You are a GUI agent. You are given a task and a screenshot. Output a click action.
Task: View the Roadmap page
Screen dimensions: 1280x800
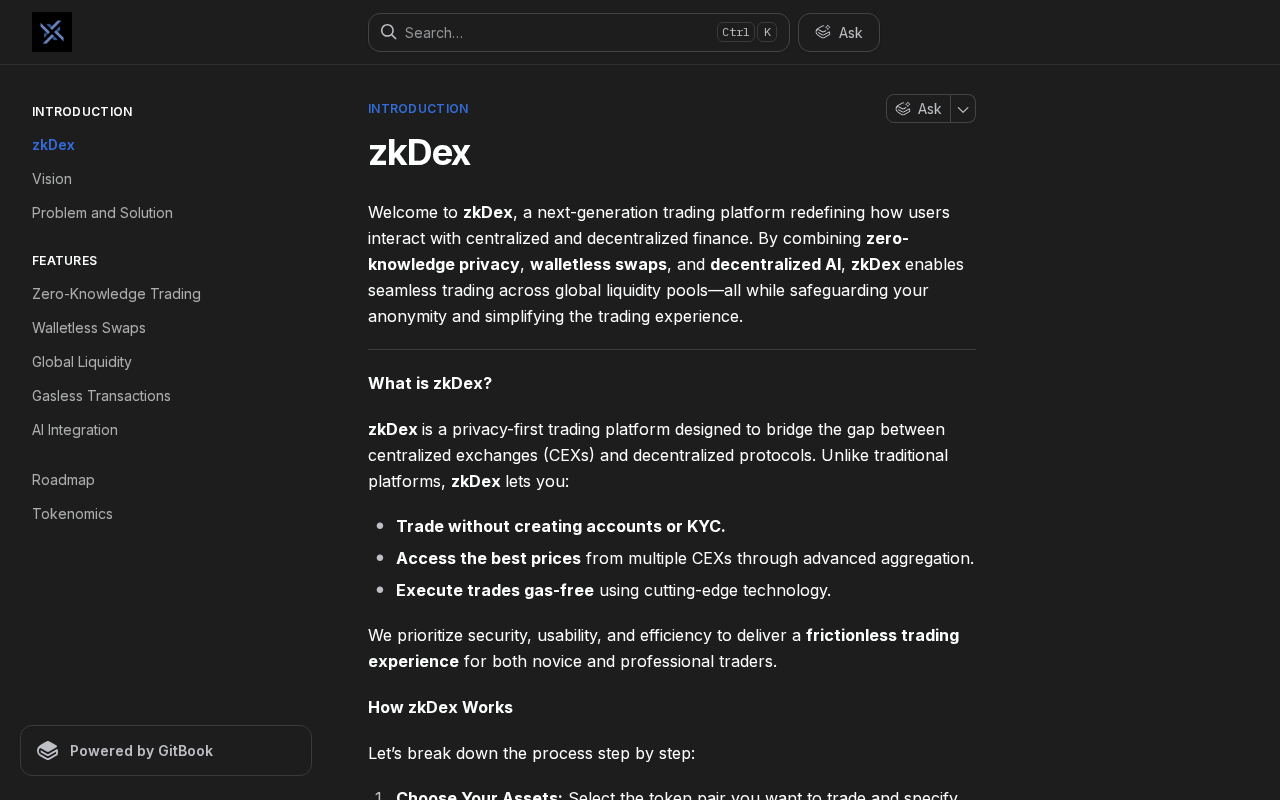63,480
